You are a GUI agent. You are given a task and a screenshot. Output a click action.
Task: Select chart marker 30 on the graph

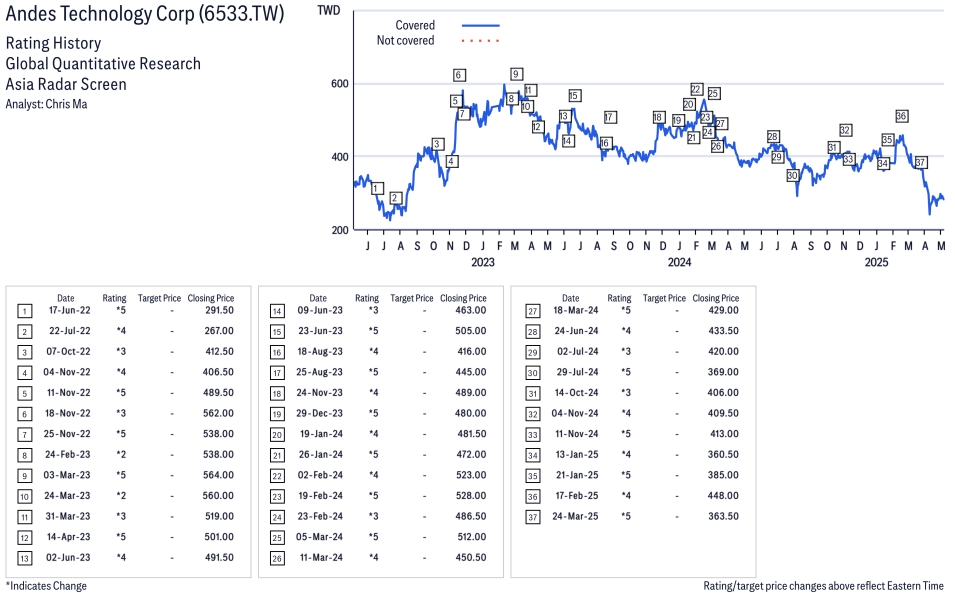tap(792, 175)
